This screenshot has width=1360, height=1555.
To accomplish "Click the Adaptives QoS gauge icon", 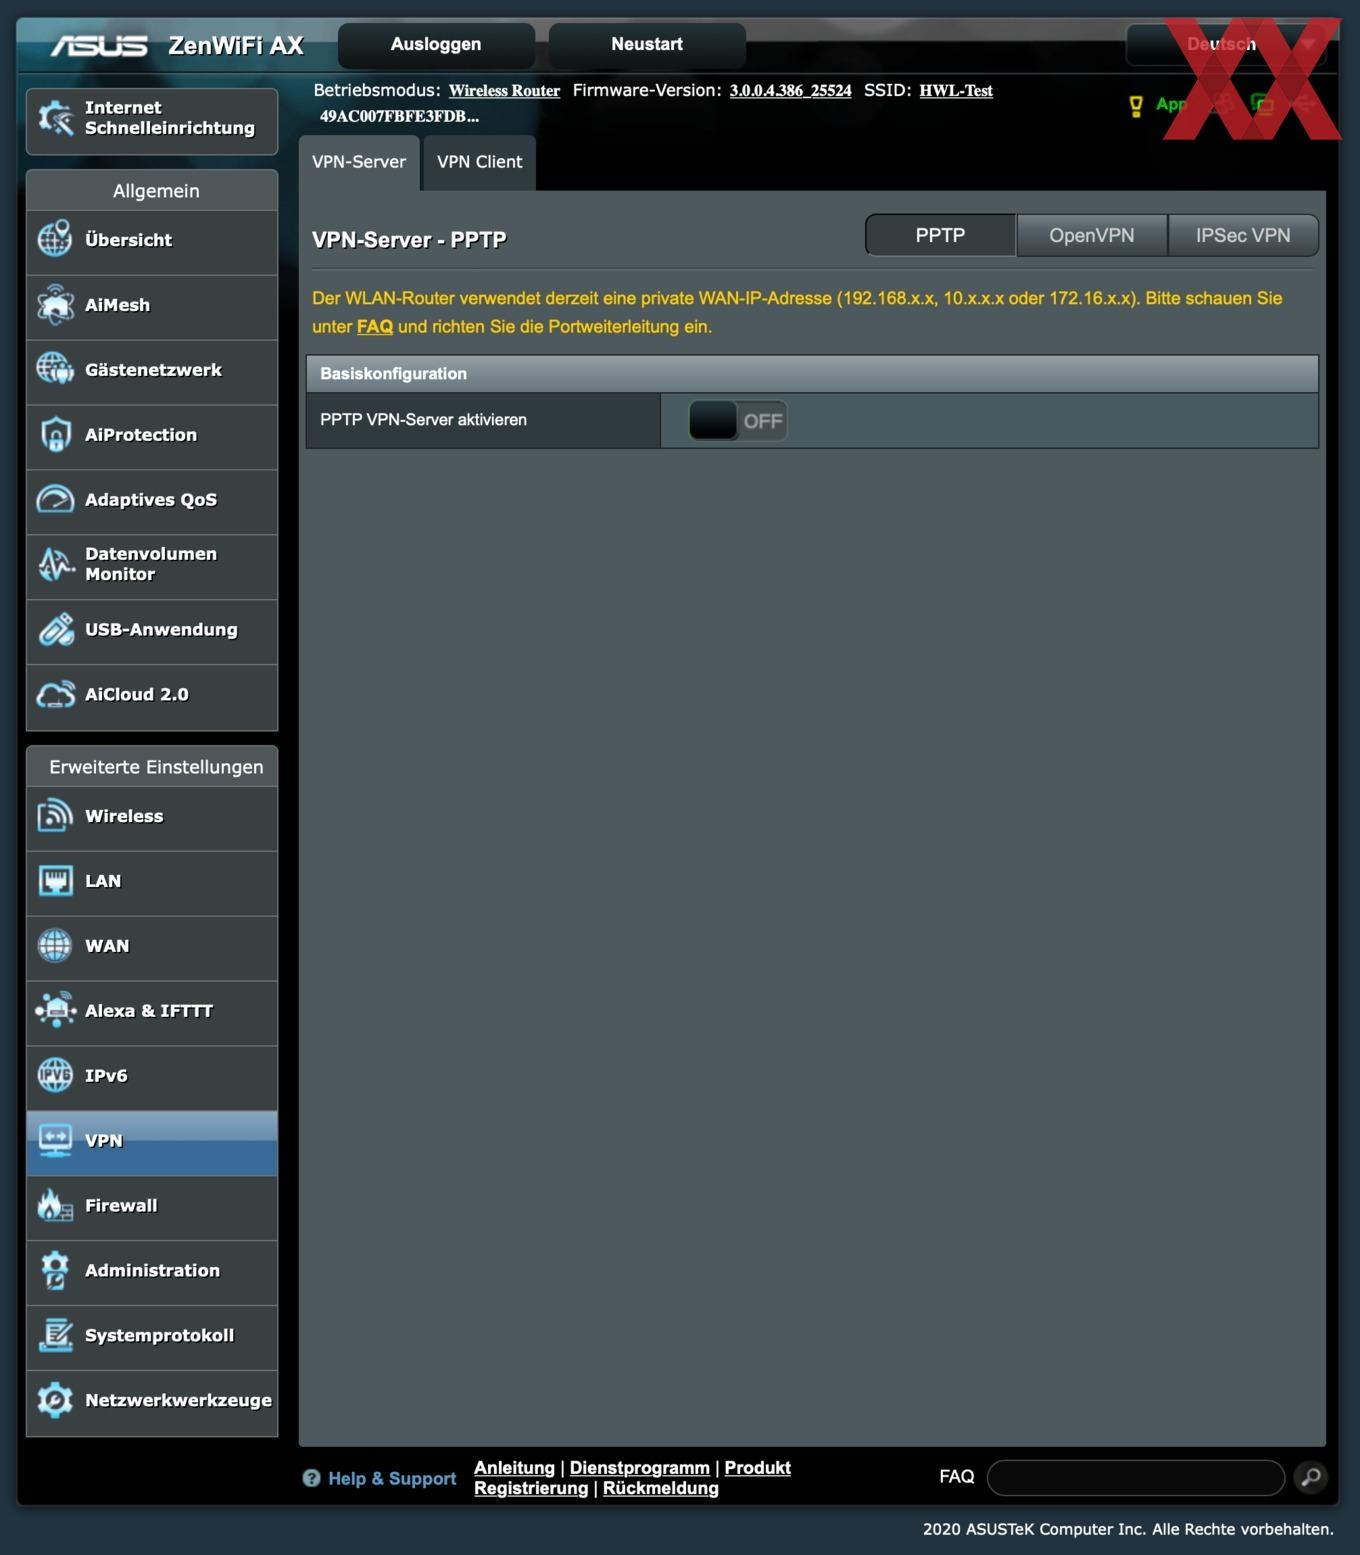I will click(x=55, y=499).
